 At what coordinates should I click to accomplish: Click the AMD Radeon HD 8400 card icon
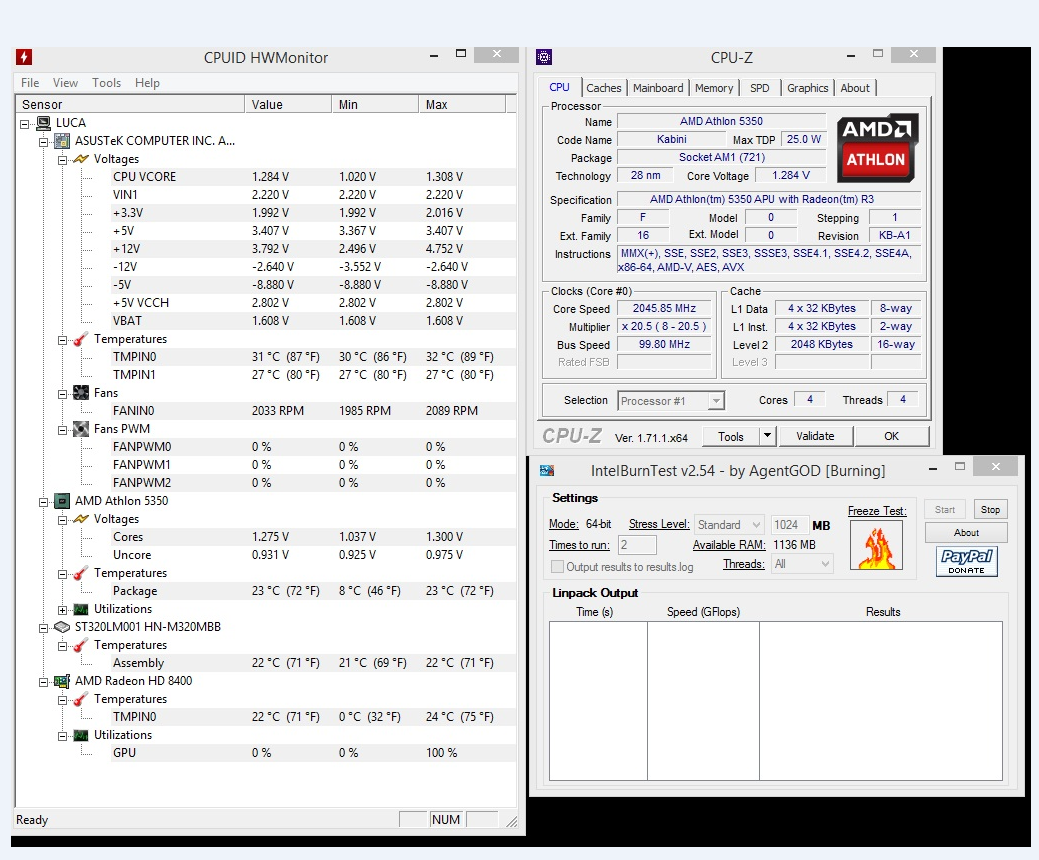[62, 680]
